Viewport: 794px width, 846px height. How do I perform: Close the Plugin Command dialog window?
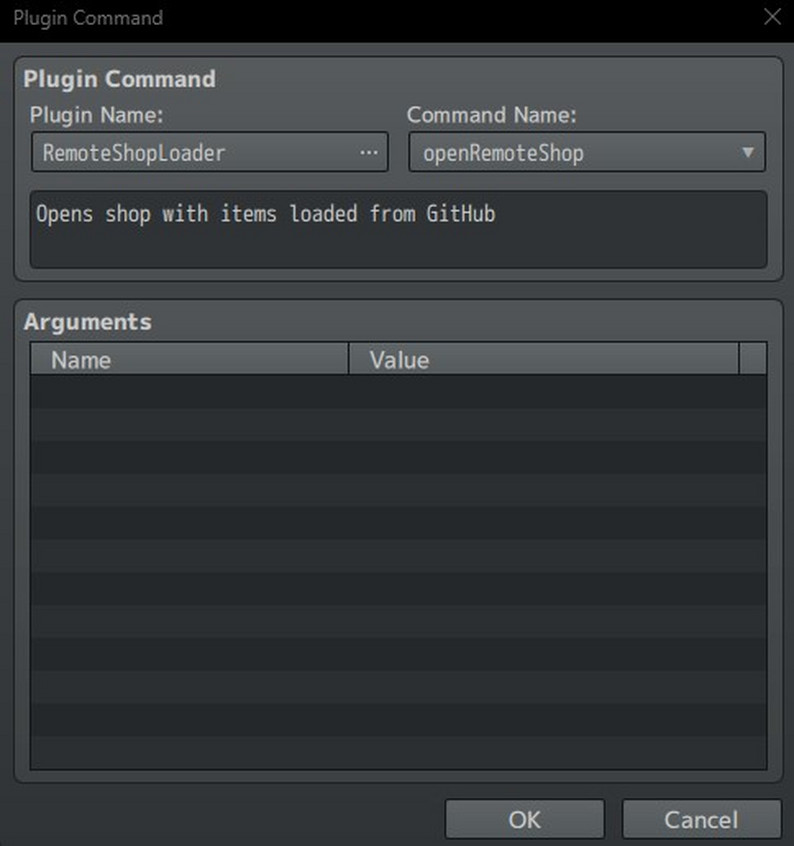tap(772, 17)
